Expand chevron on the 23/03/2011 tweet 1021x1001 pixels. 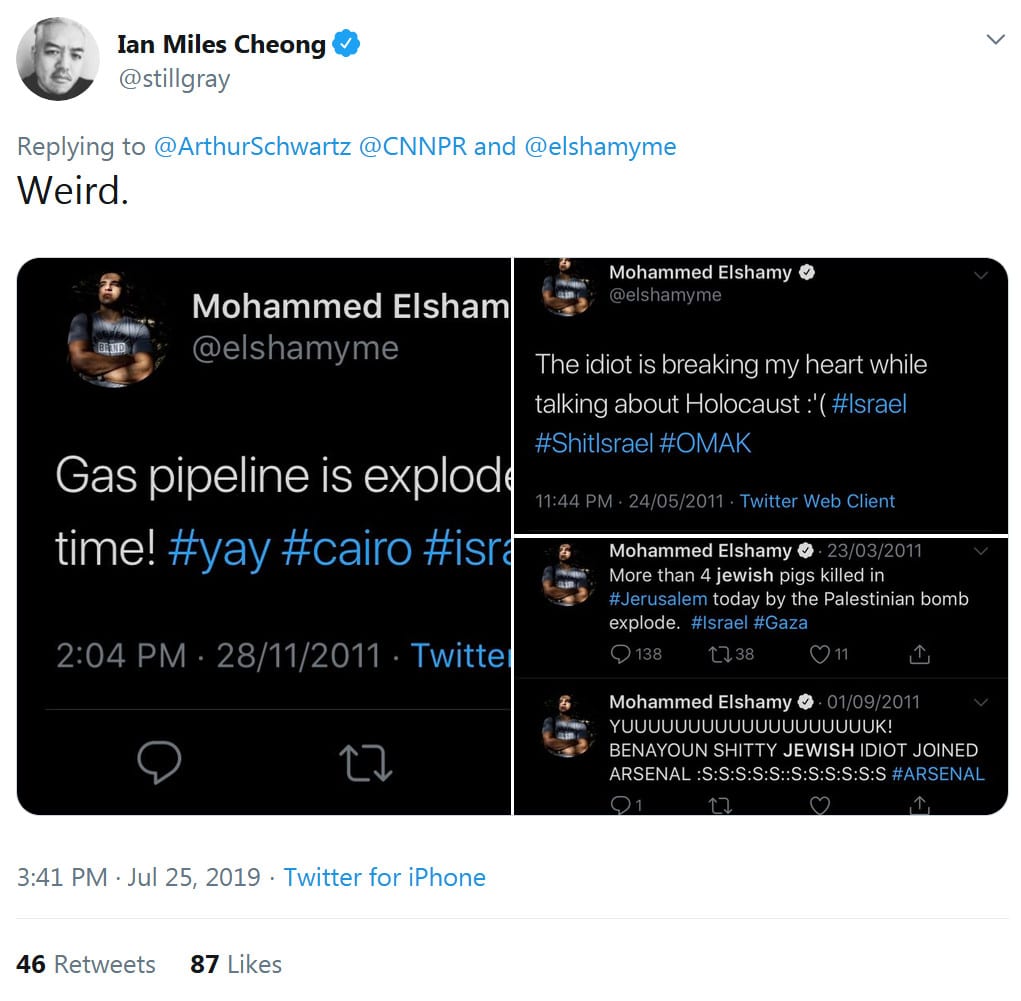coord(981,551)
